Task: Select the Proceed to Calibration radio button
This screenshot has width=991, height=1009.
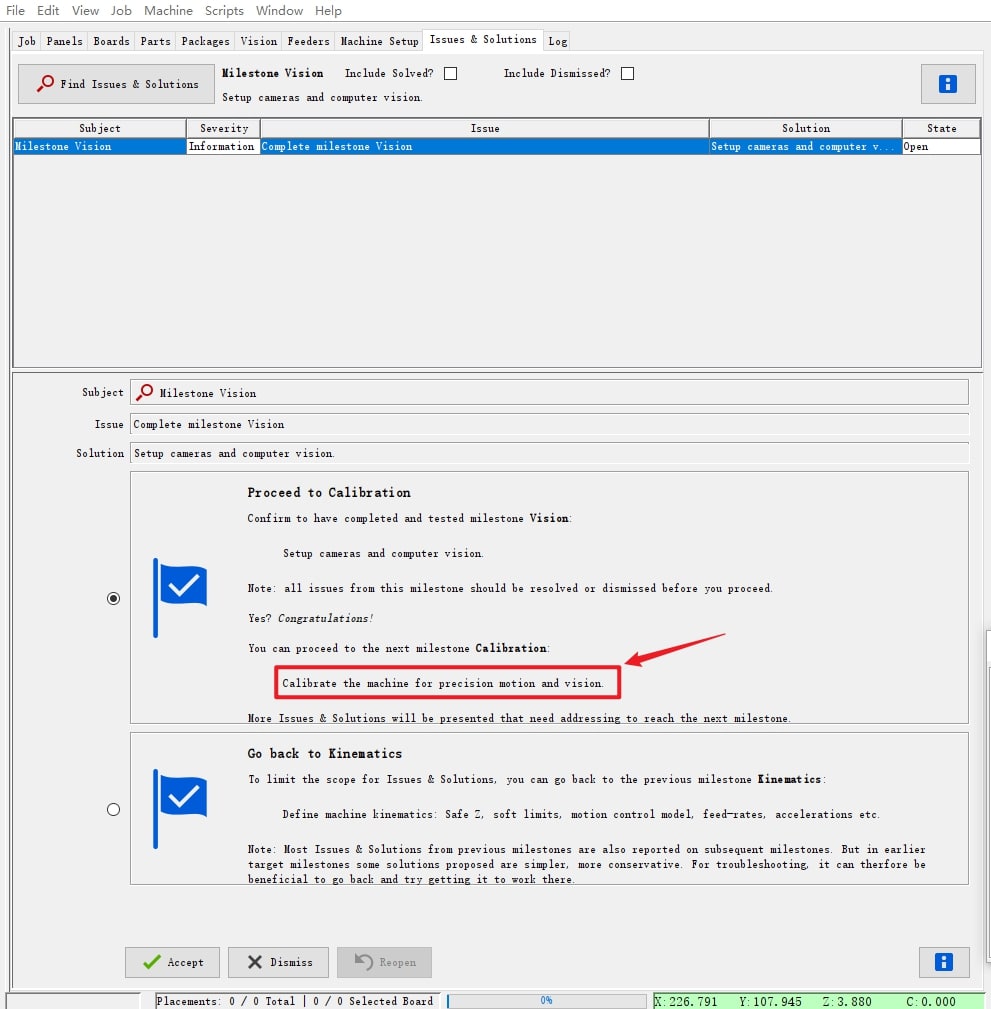Action: (113, 598)
